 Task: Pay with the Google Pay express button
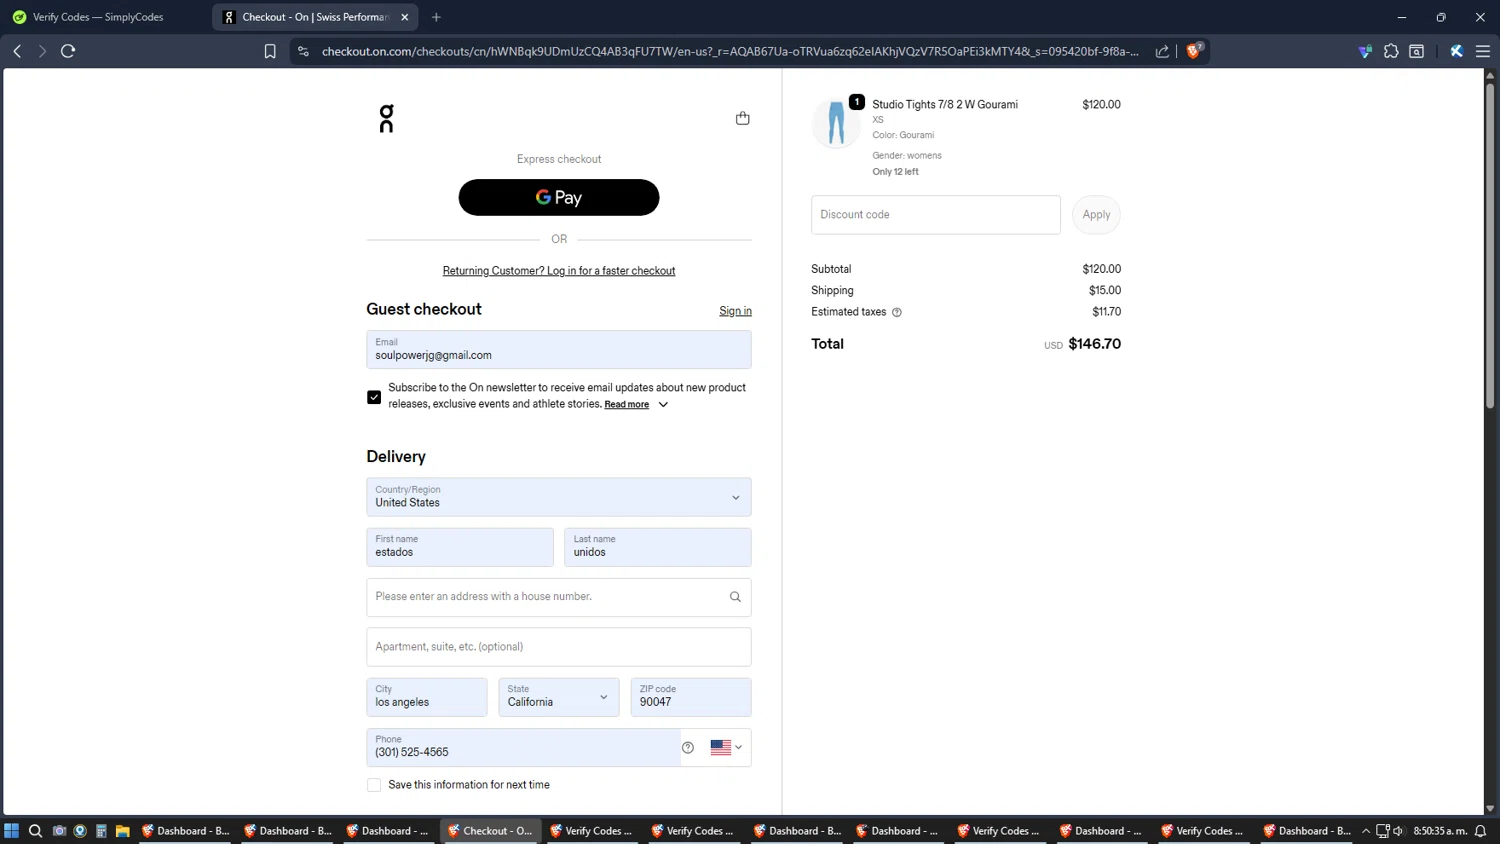pyautogui.click(x=559, y=197)
